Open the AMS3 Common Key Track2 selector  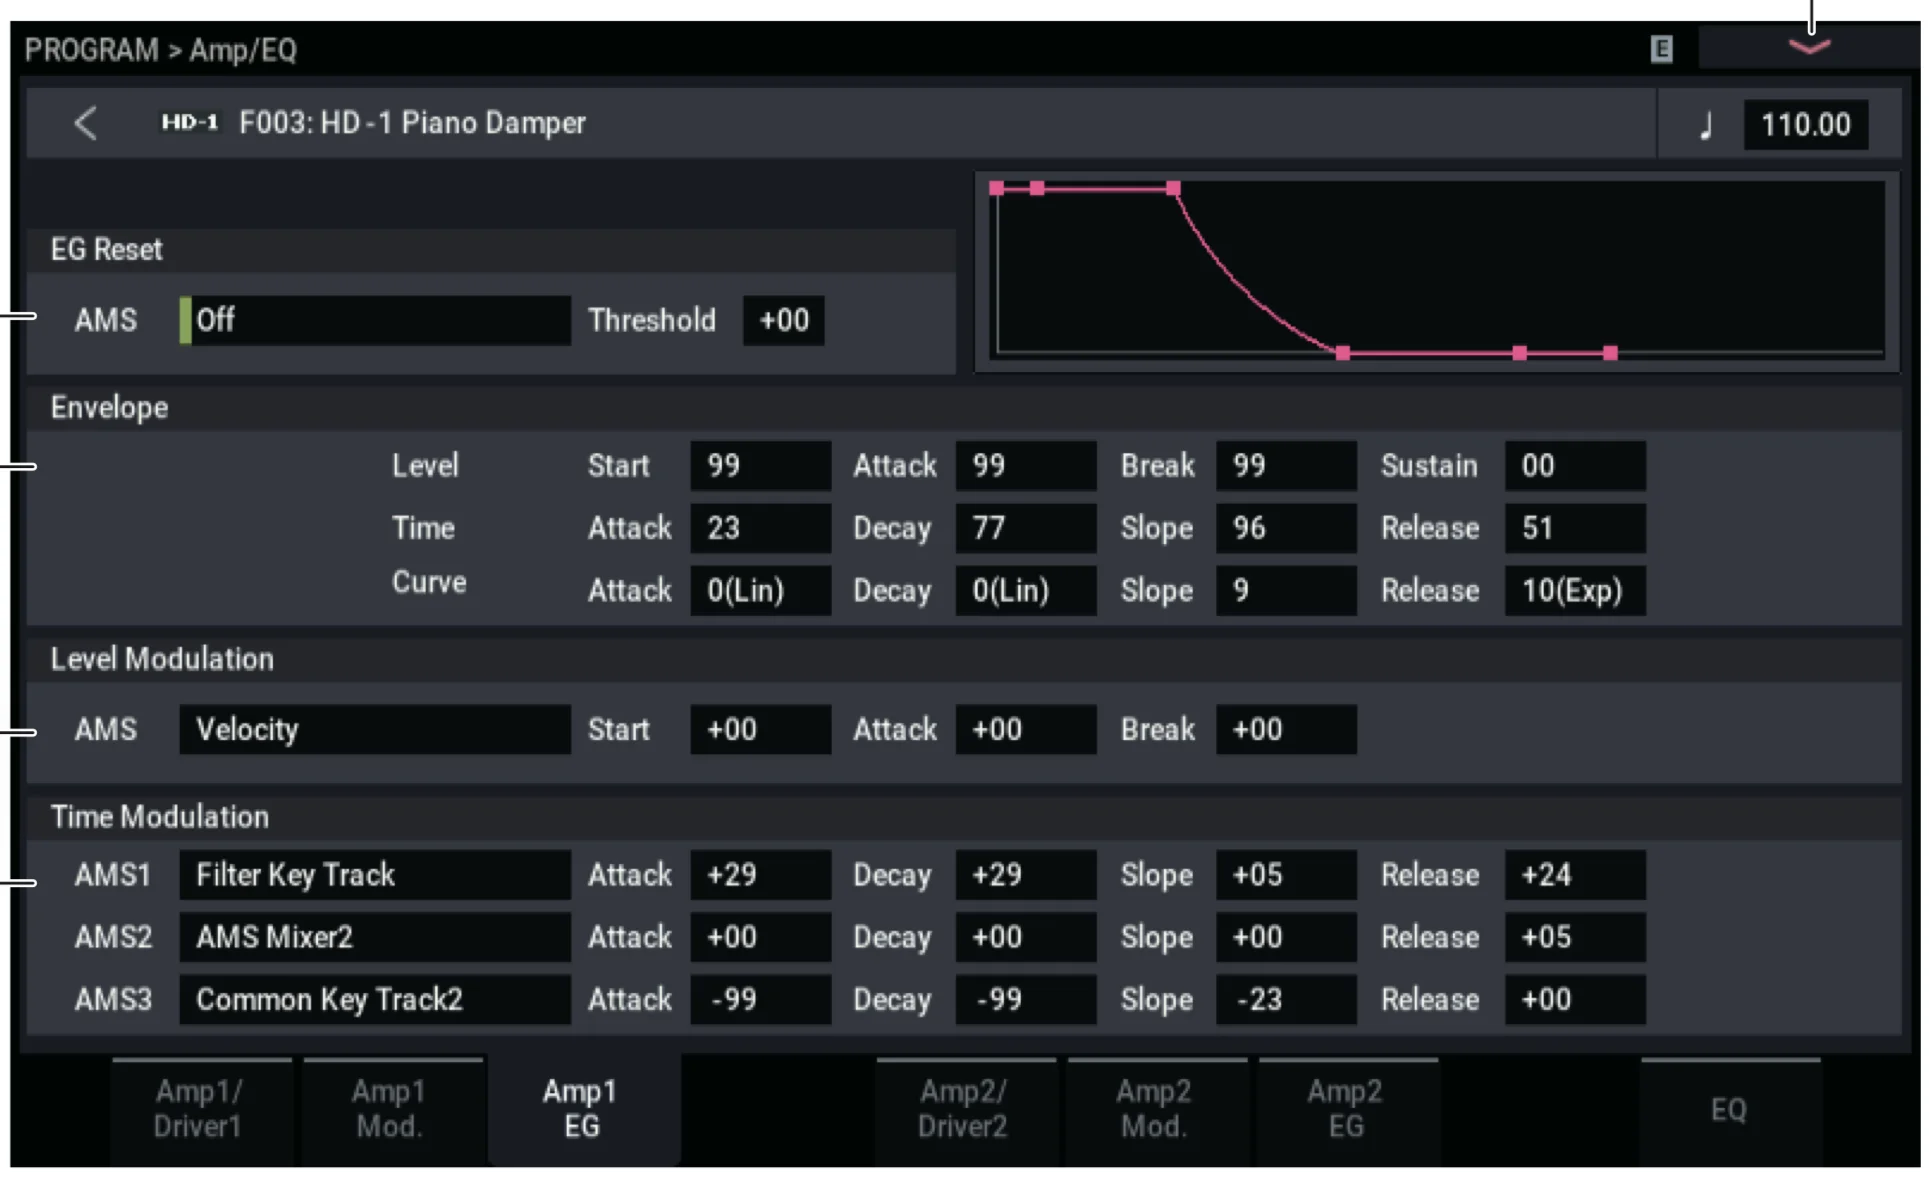coord(374,999)
